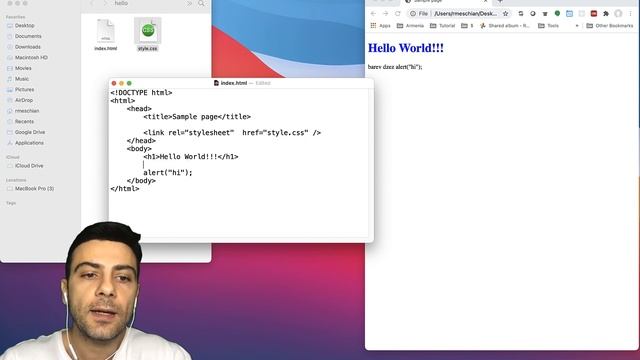640x360 pixels.
Task: Open AirDrop in Finder sidebar
Action: [x=24, y=100]
